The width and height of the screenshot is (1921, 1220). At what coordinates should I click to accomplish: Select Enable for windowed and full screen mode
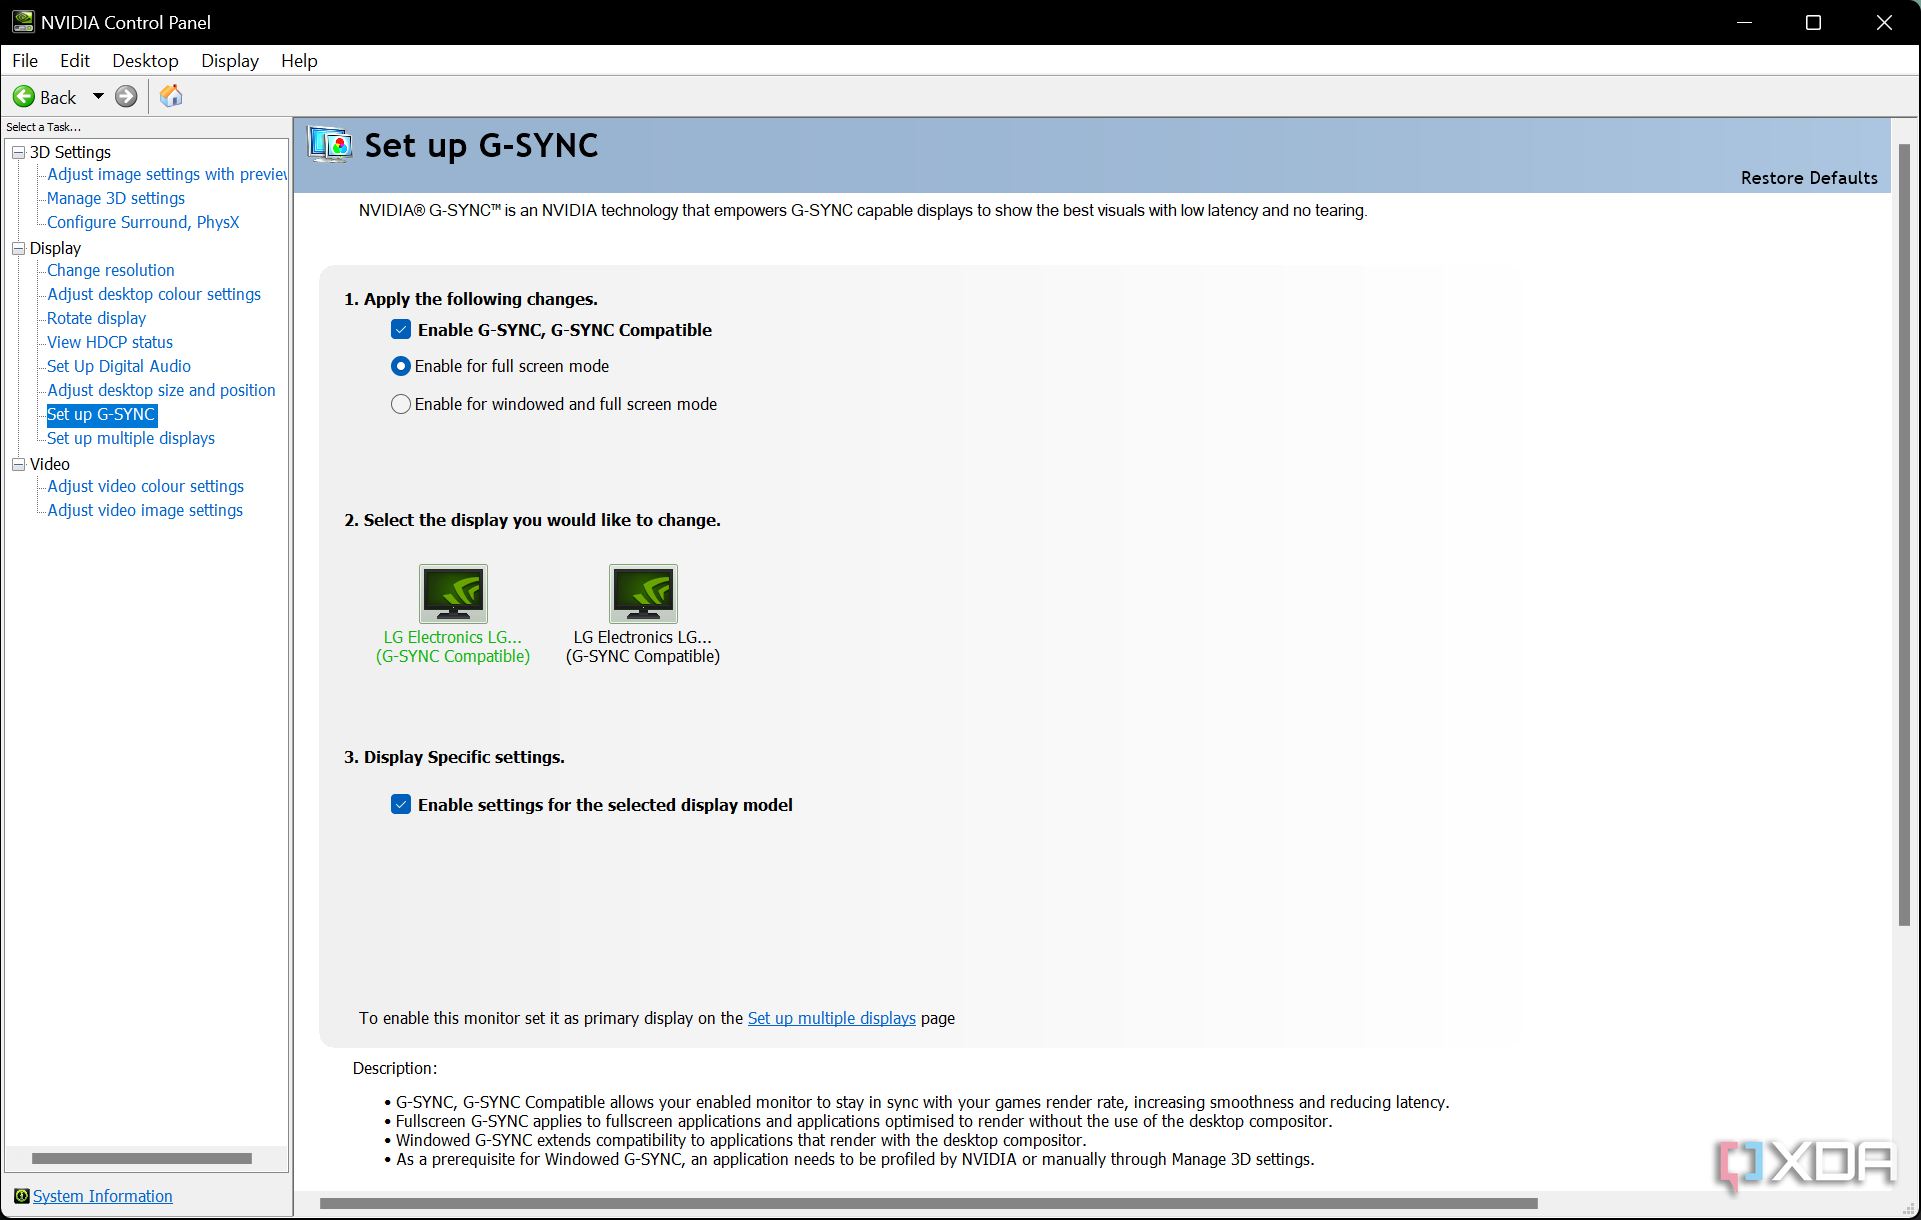tap(398, 403)
